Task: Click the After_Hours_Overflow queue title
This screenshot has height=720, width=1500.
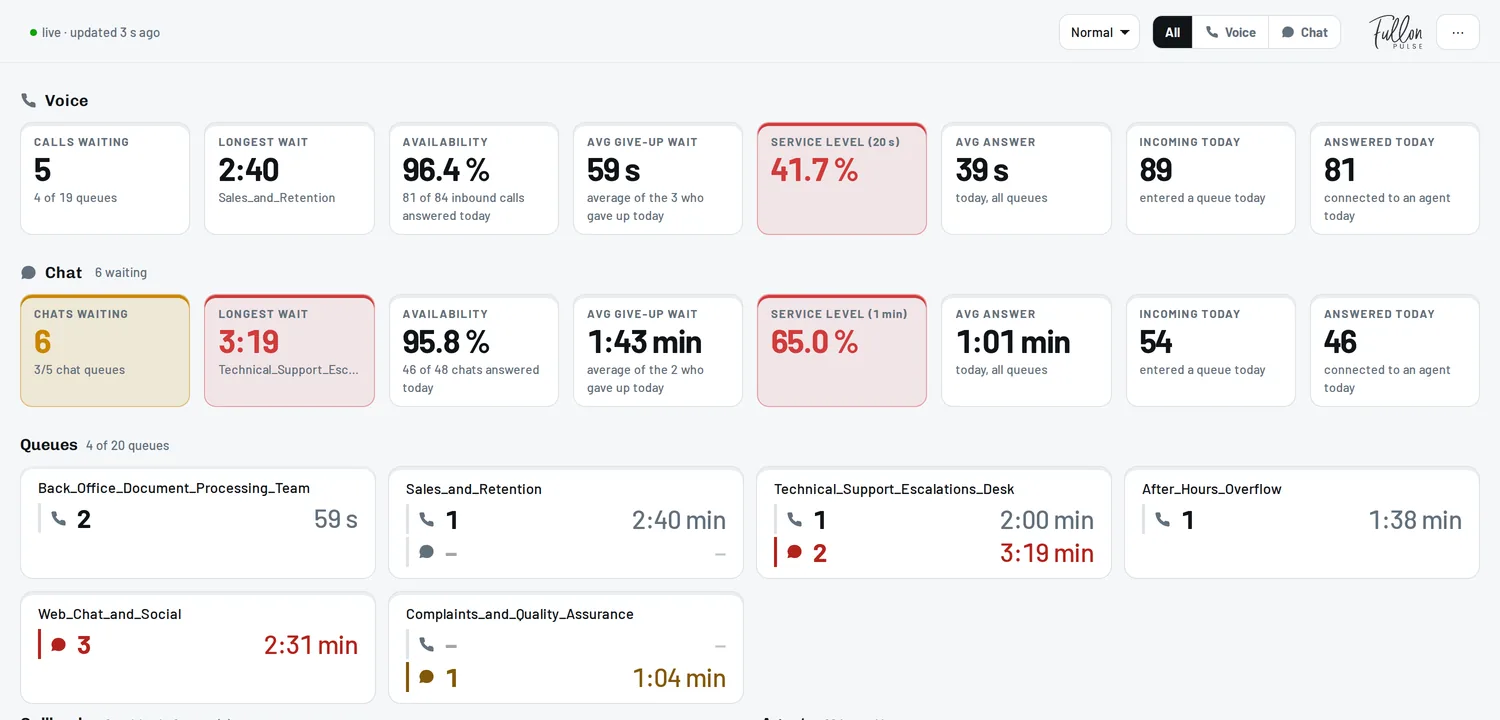Action: click(1212, 489)
